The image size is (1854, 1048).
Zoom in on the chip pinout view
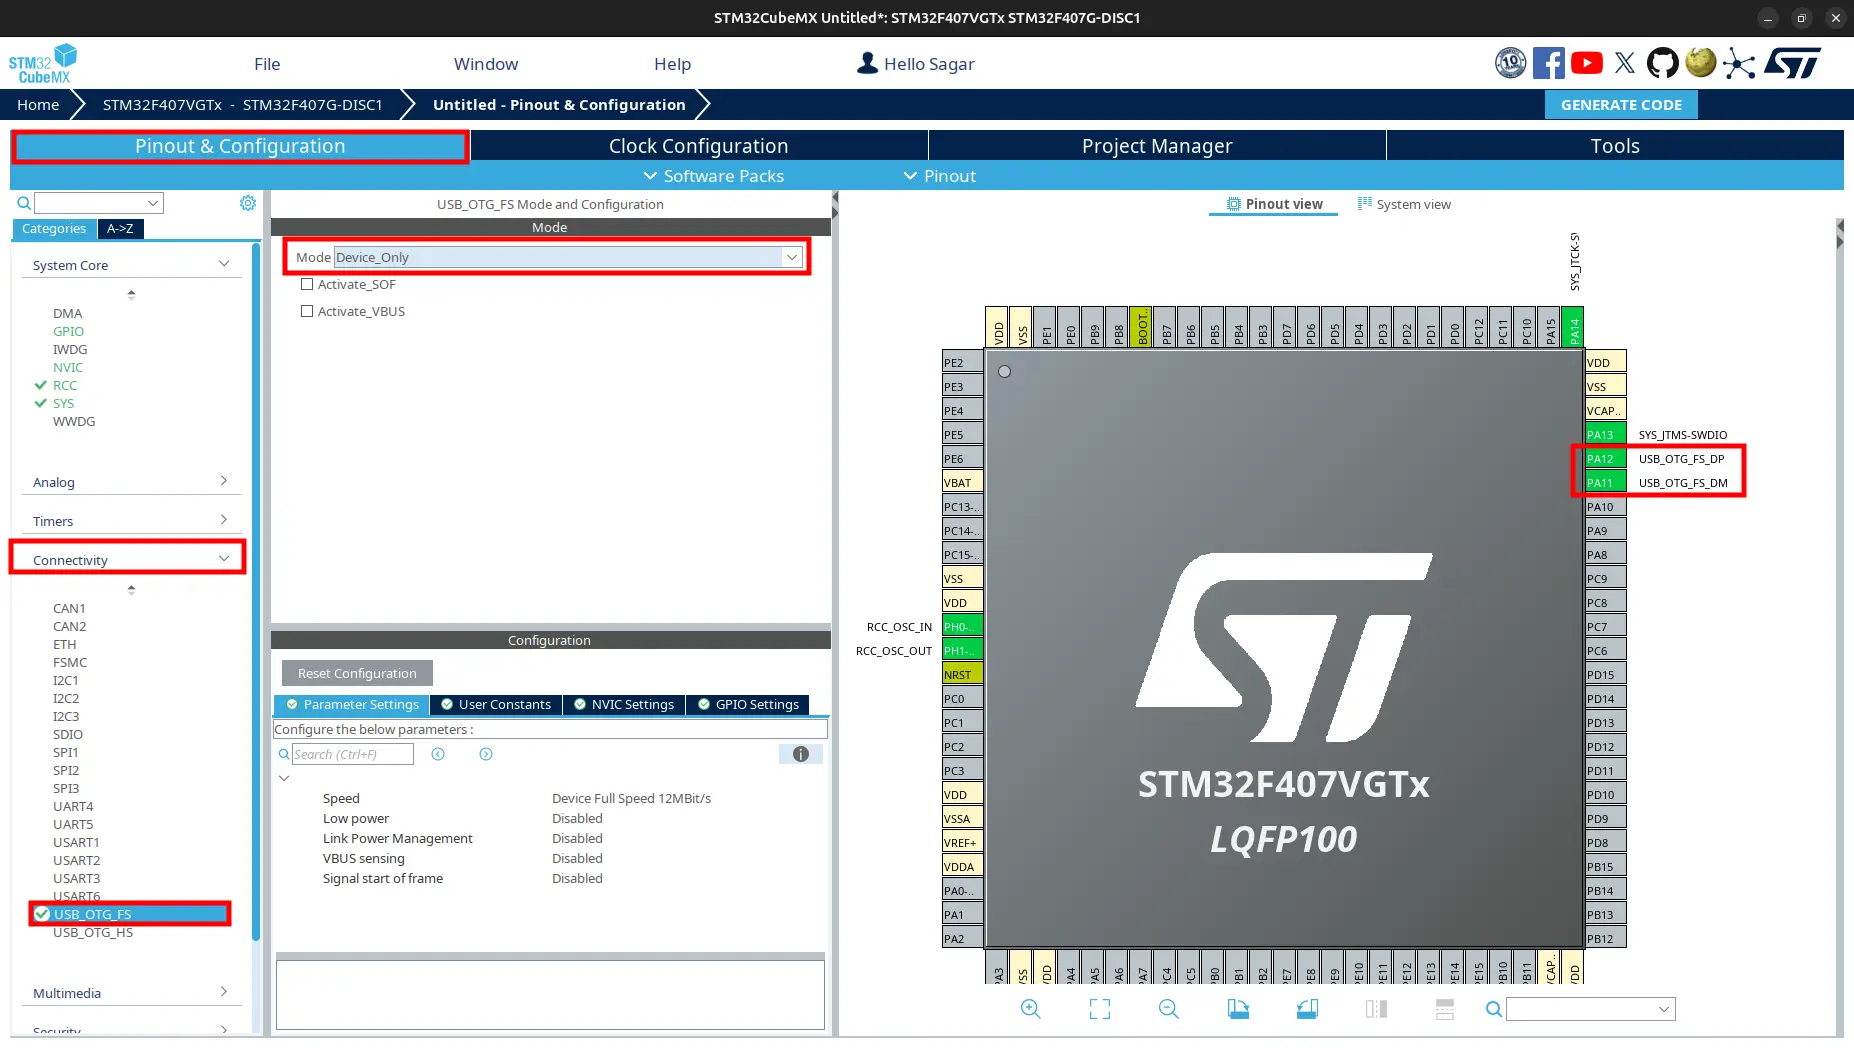click(x=1030, y=1009)
